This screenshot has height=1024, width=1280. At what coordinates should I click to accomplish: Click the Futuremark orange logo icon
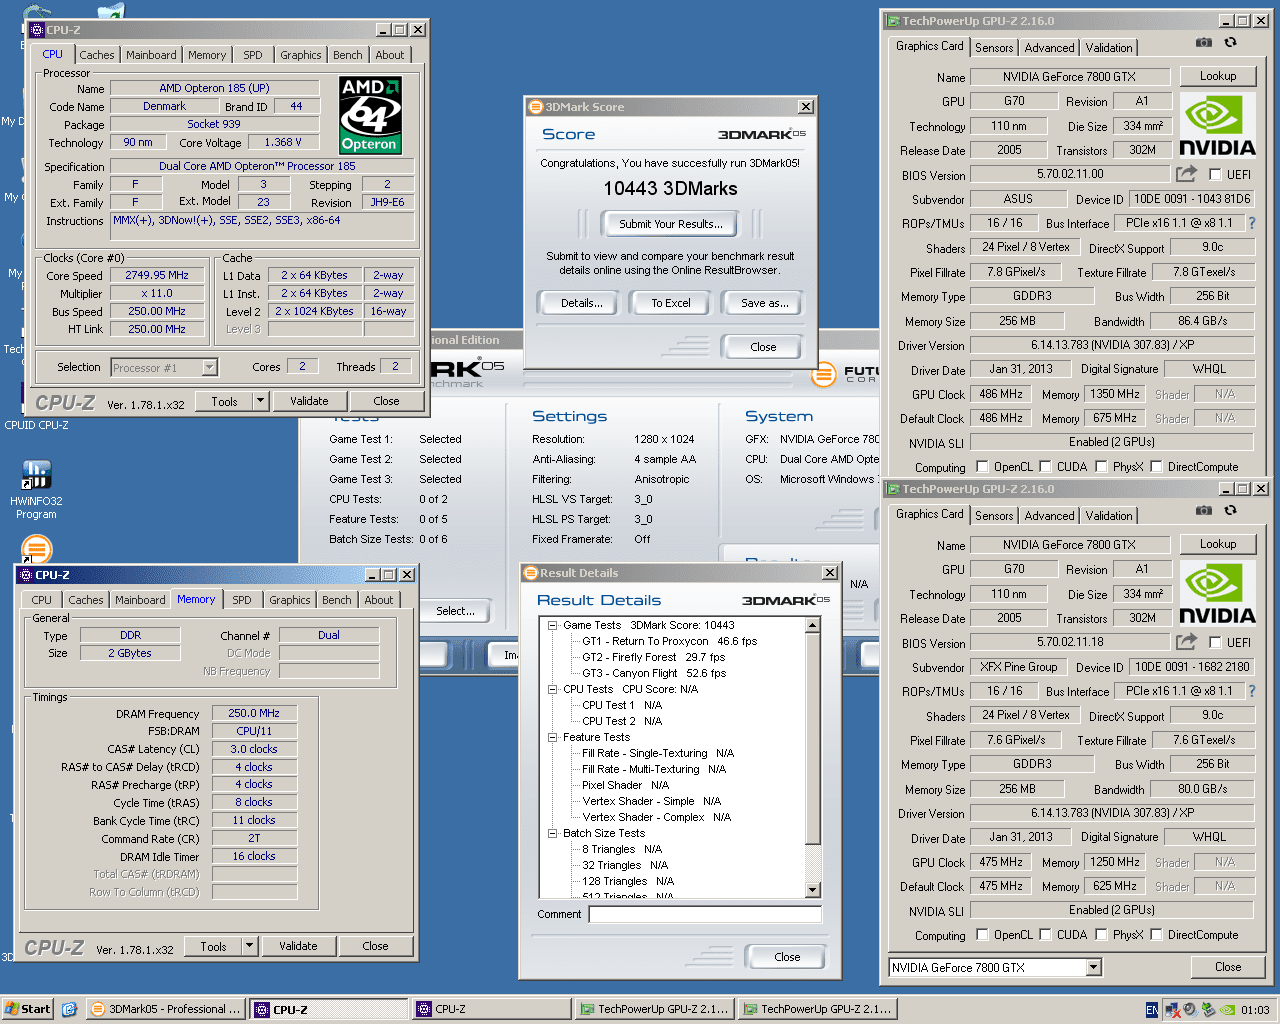tap(823, 376)
